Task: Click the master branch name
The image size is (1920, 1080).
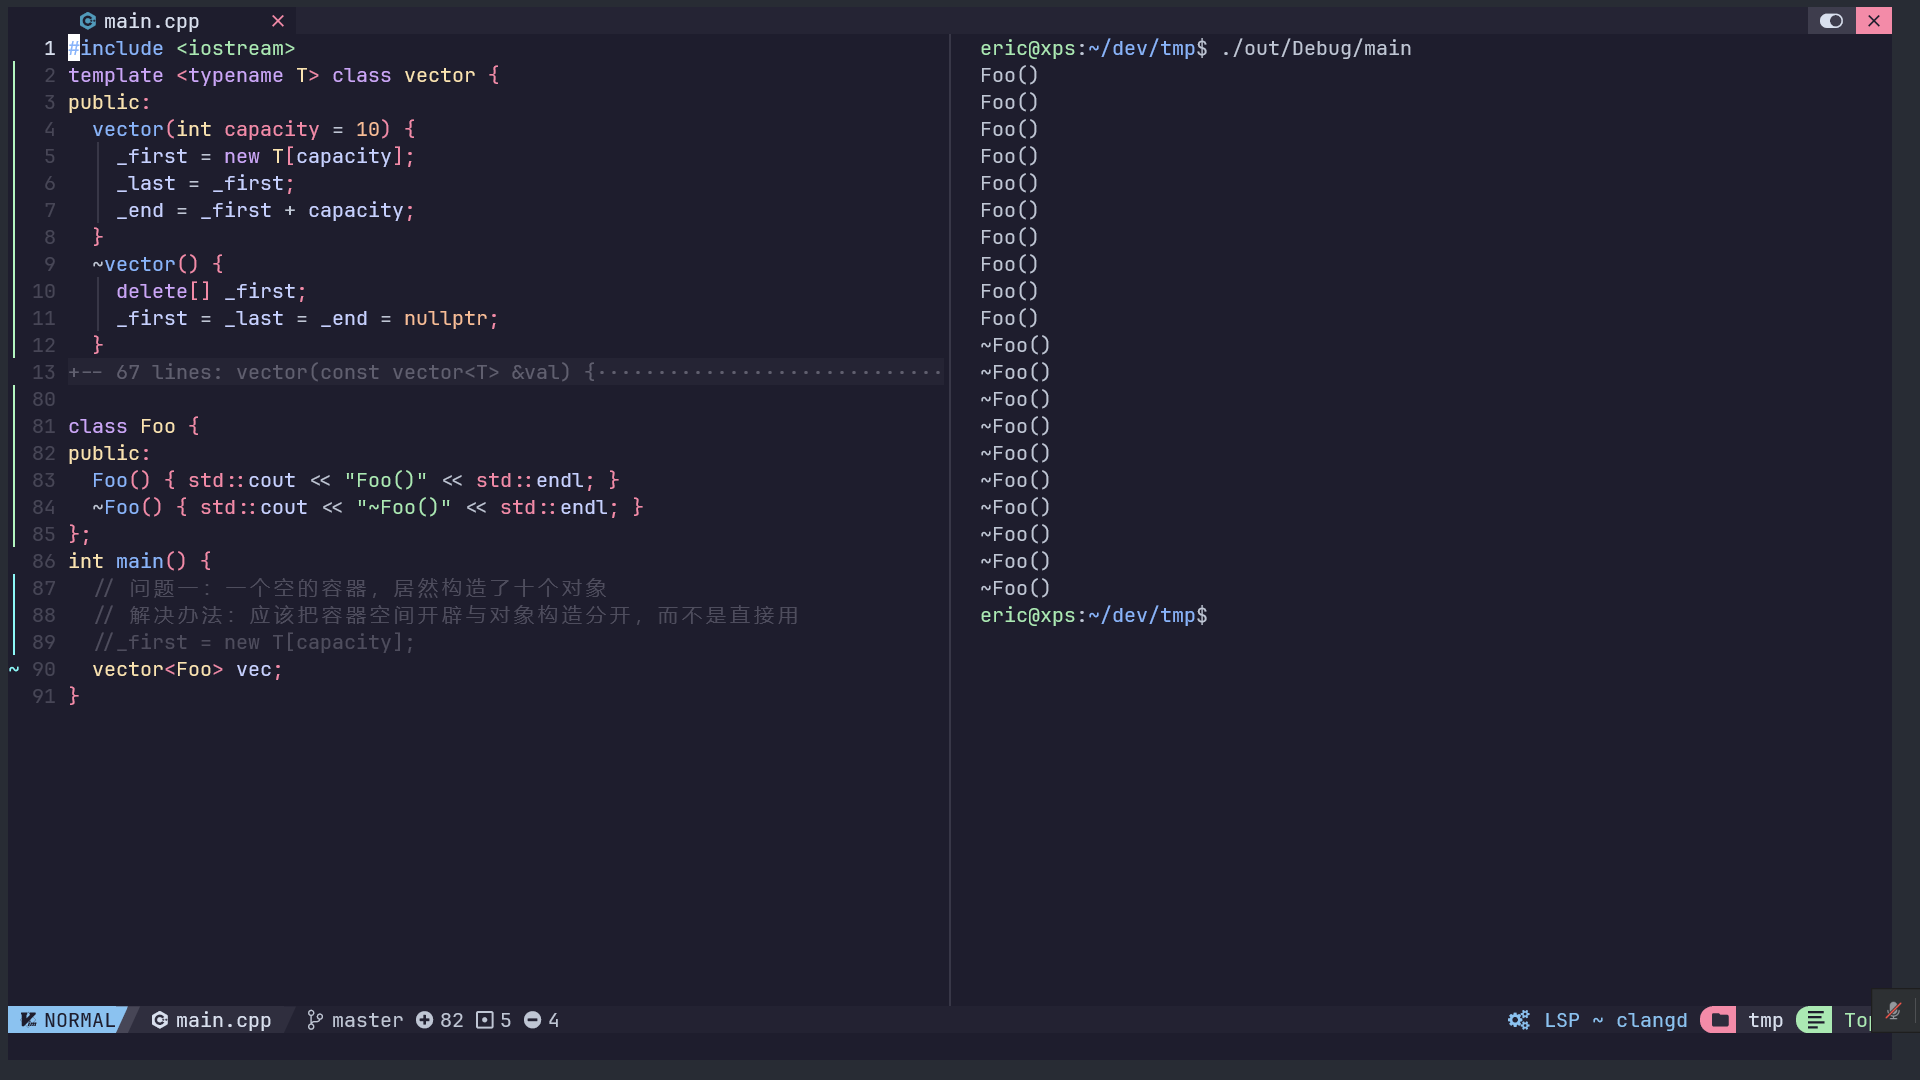Action: click(x=367, y=1020)
